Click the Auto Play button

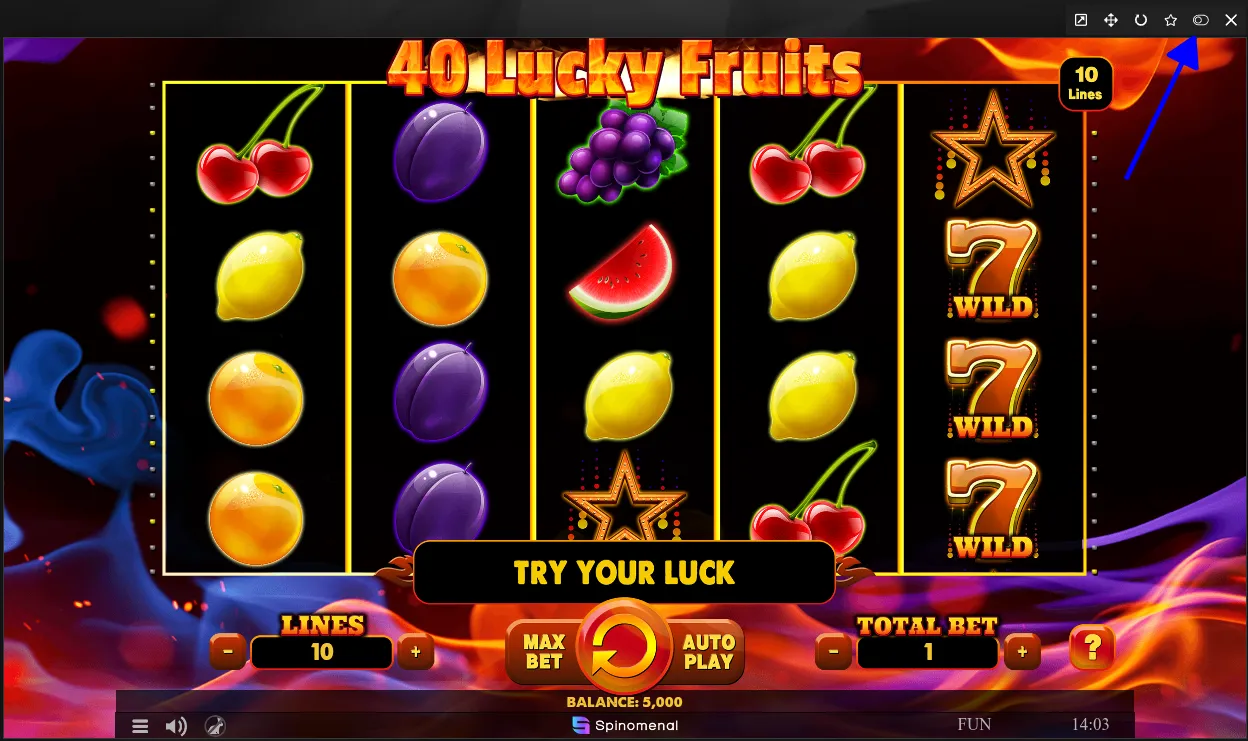pyautogui.click(x=709, y=652)
